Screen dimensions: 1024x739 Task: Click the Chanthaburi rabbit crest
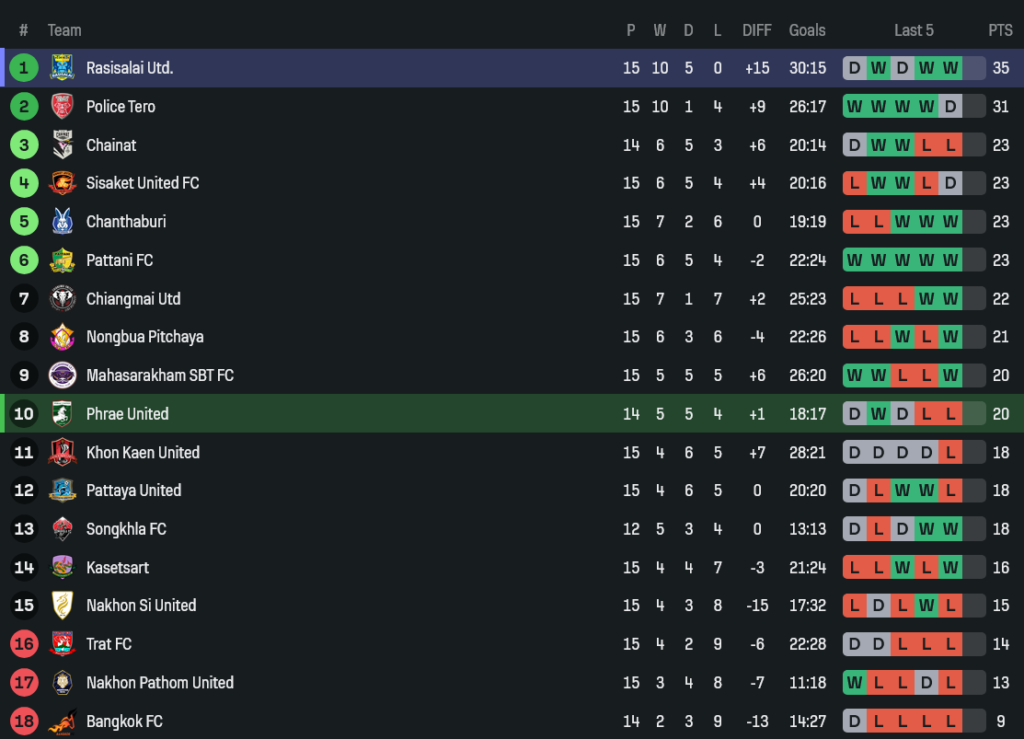pos(62,221)
